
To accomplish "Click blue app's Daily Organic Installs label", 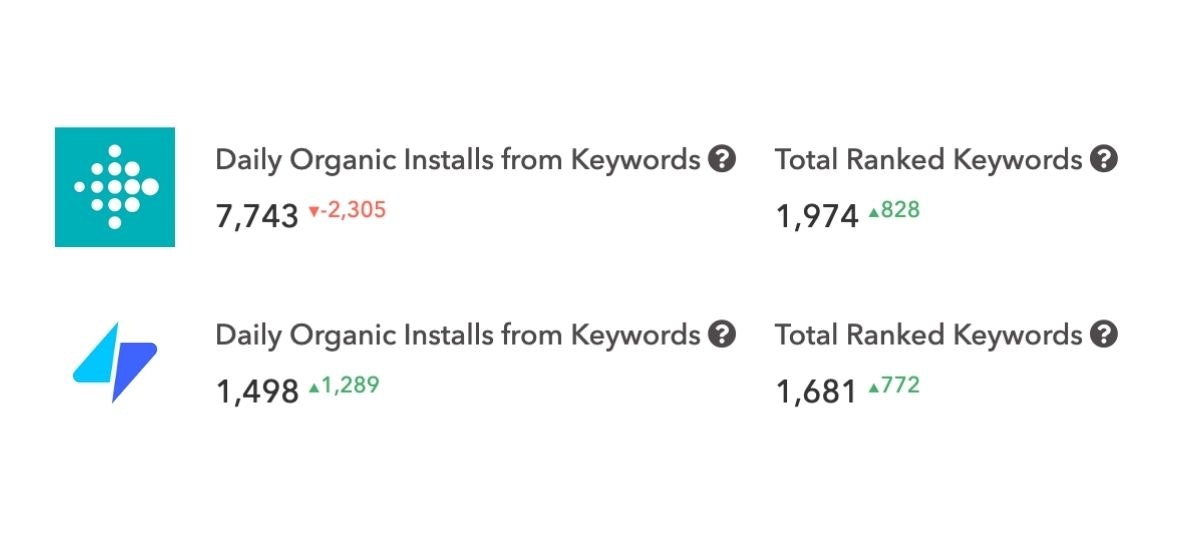I will click(x=458, y=335).
